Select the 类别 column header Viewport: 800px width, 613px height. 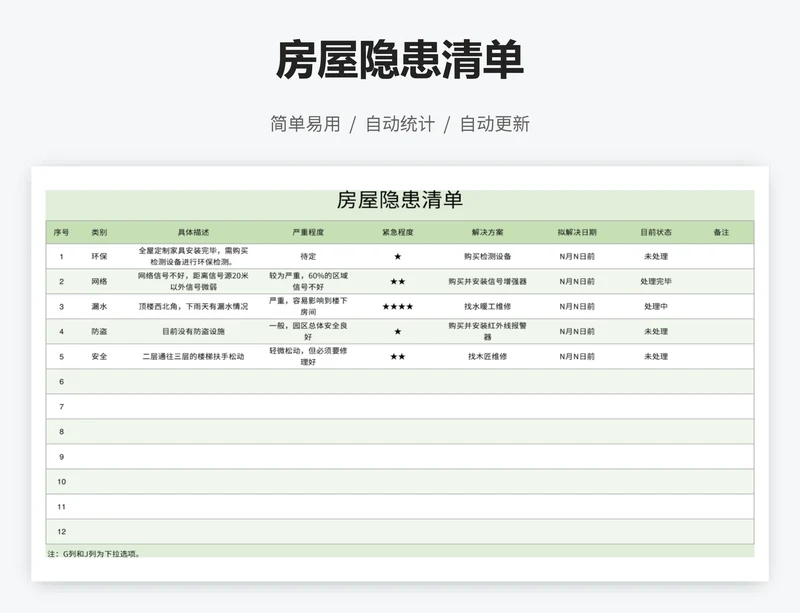pos(99,232)
